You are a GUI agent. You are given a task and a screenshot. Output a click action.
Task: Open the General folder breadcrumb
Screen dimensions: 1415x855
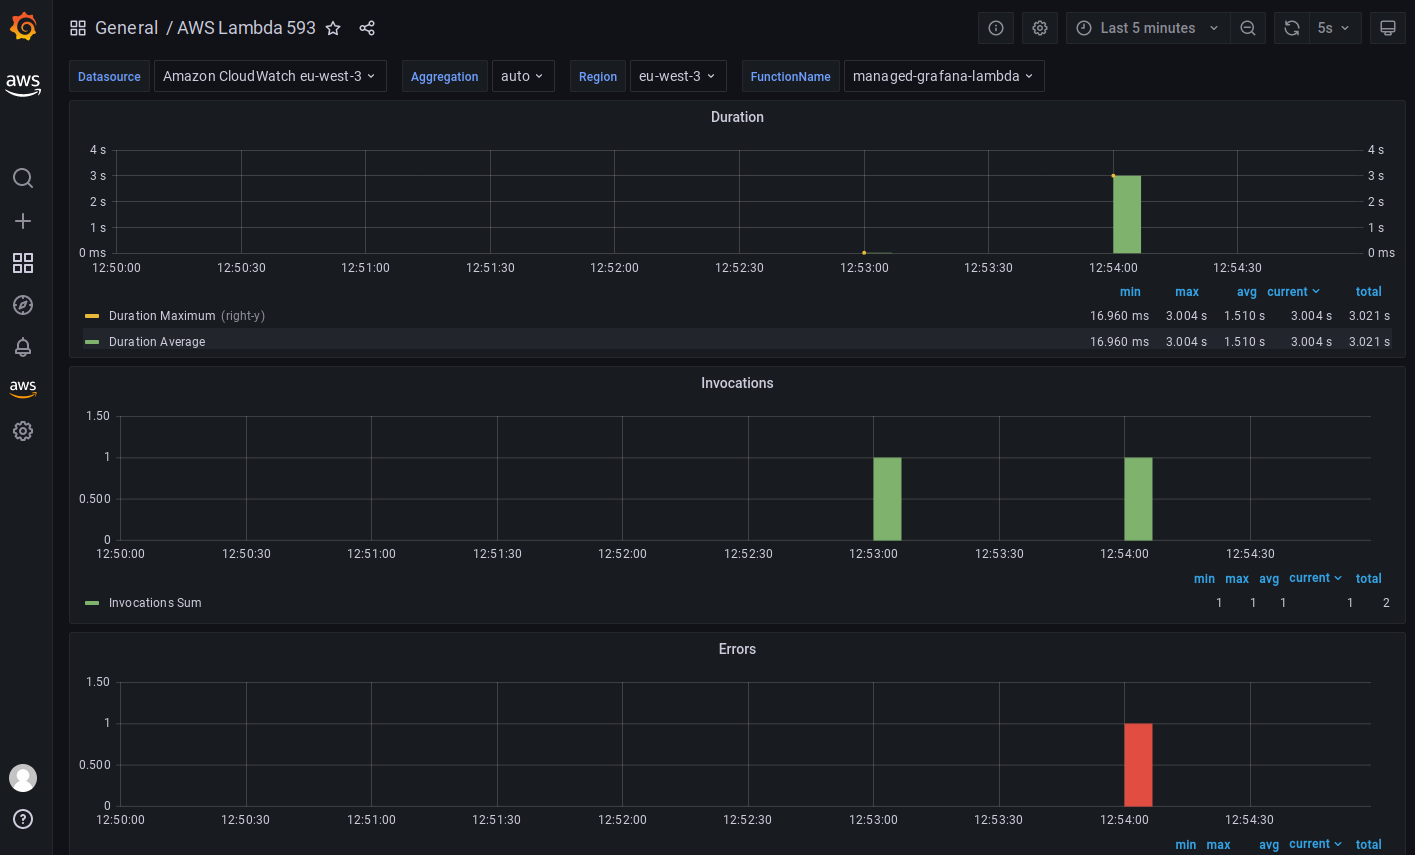click(x=126, y=28)
